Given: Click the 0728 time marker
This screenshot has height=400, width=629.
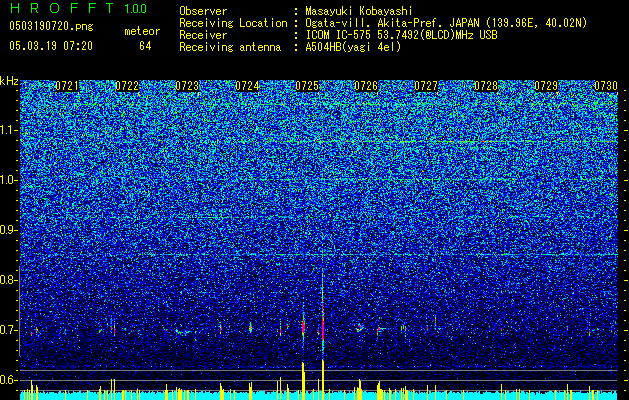Looking at the screenshot, I should click(486, 86).
